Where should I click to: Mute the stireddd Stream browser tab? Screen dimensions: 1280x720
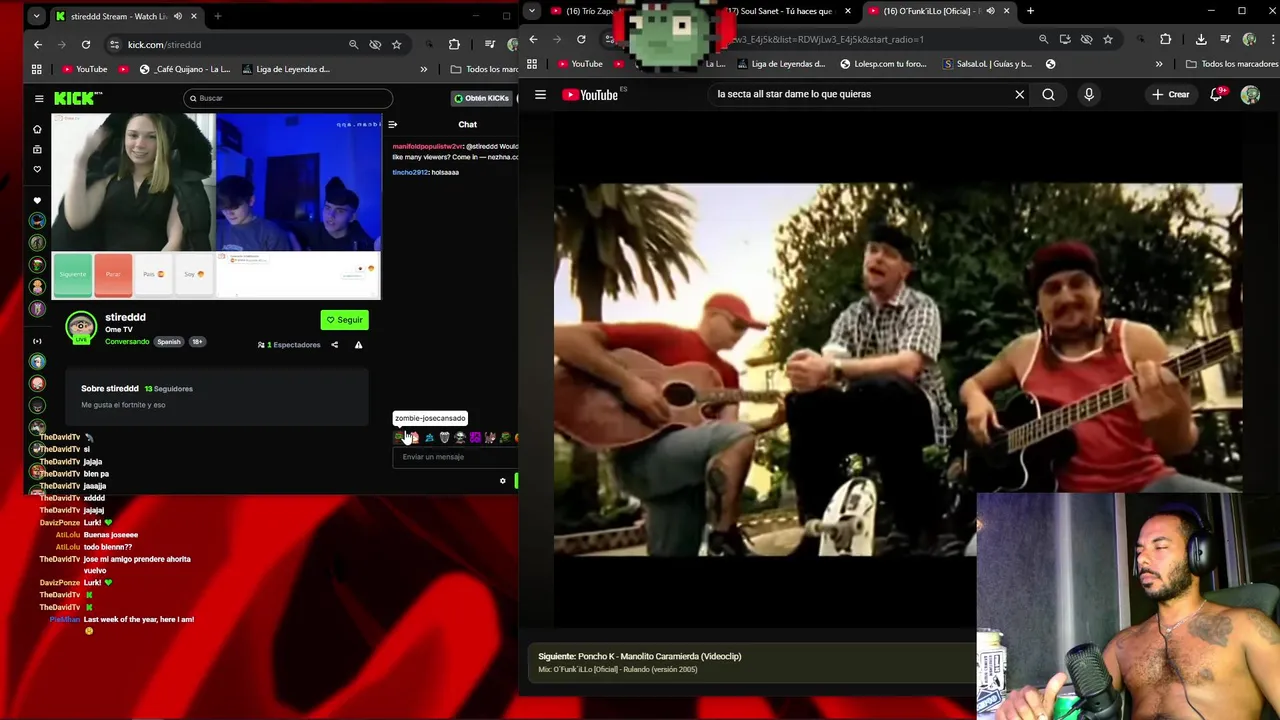coord(178,16)
